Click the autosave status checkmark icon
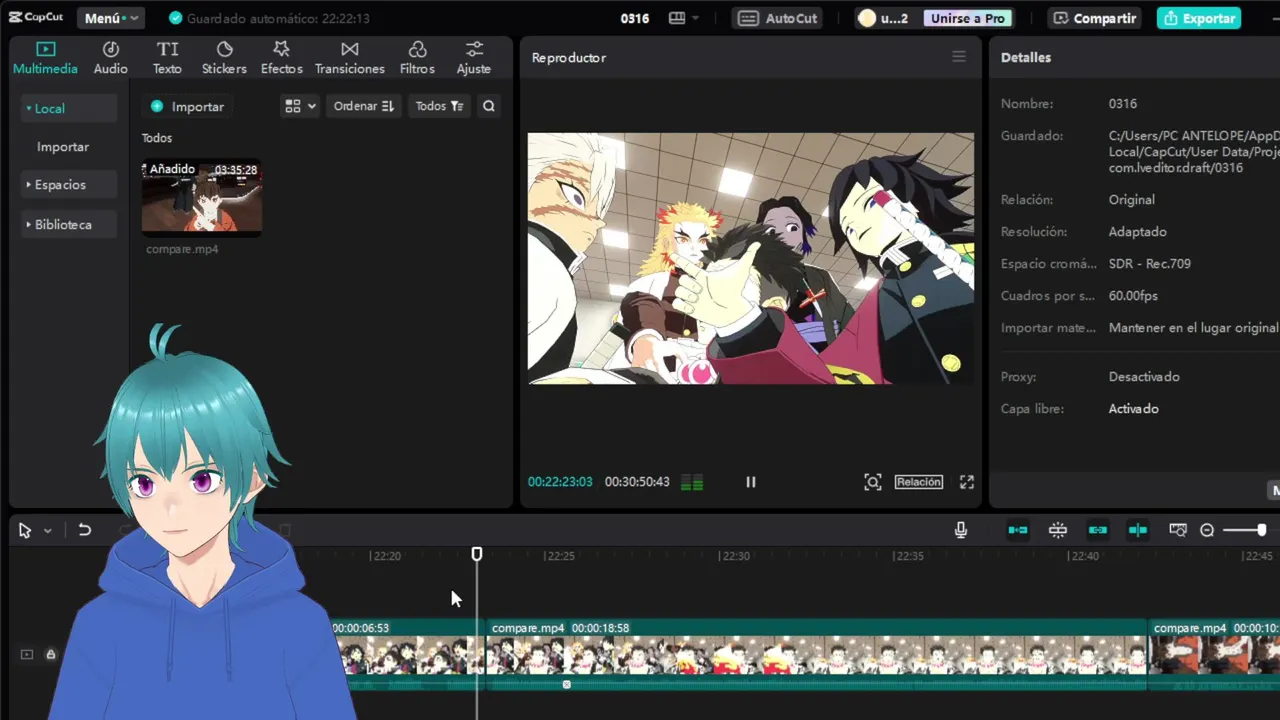This screenshot has width=1280, height=720. (x=176, y=18)
